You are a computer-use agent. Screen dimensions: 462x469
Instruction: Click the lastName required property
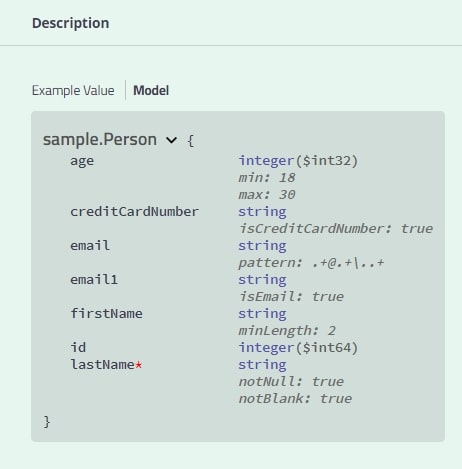click(x=106, y=365)
